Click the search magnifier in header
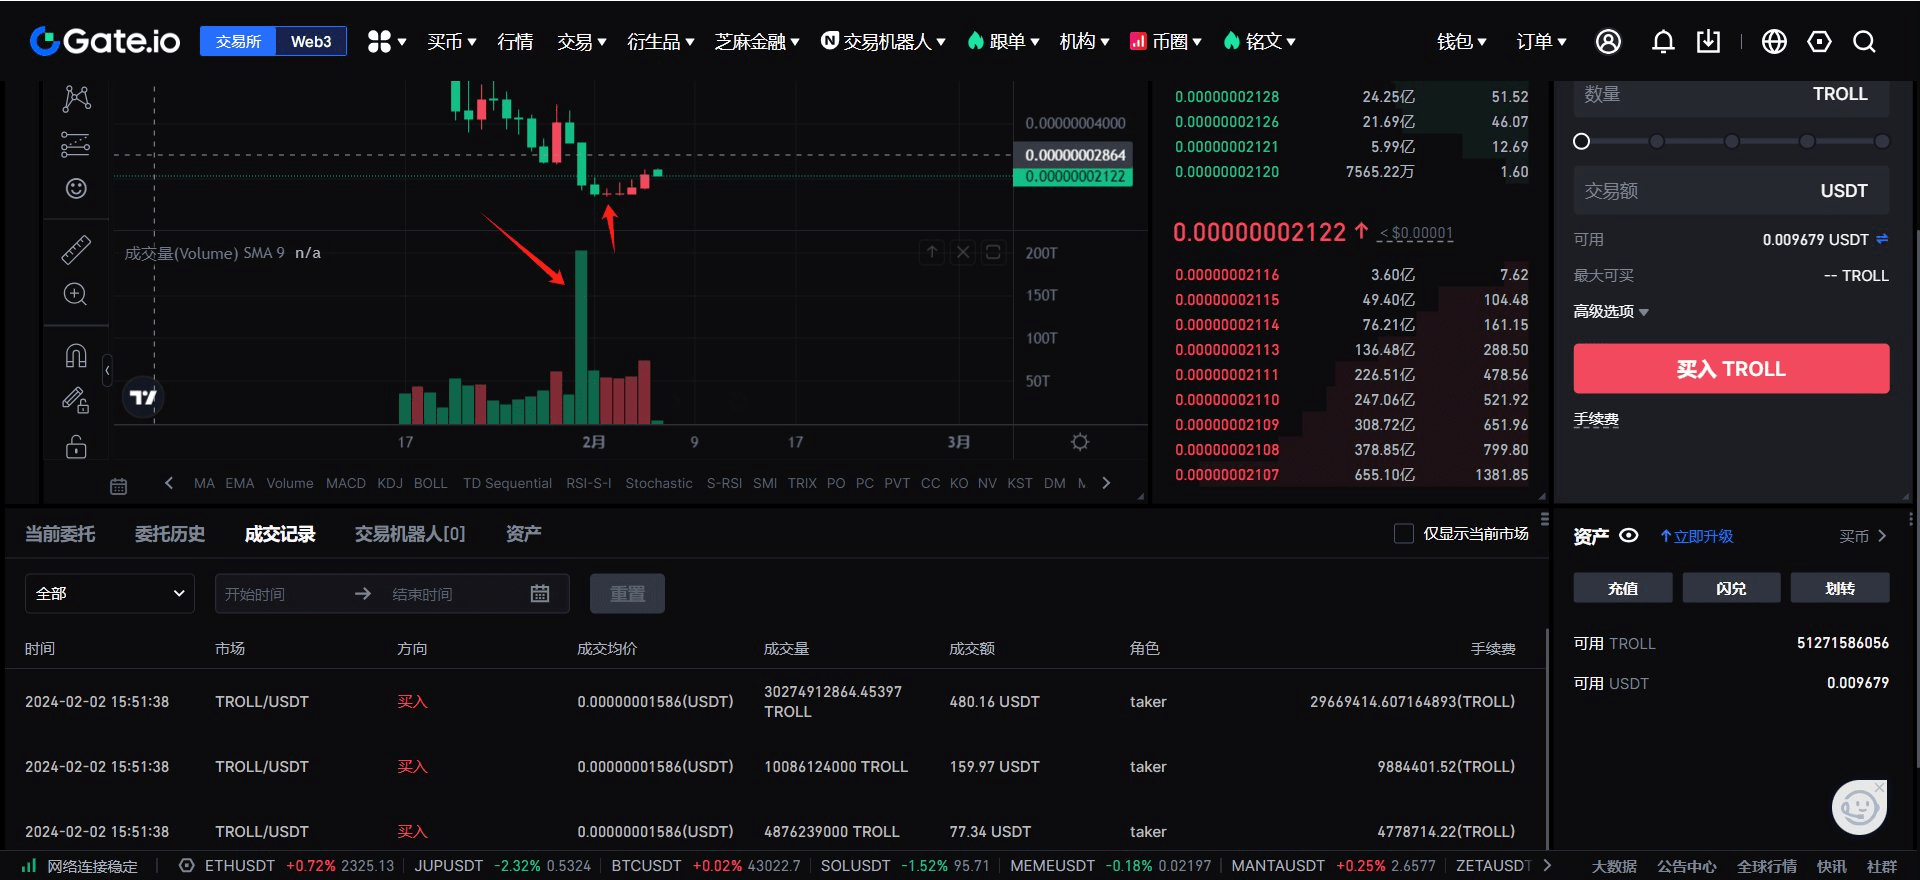Screen dimensions: 1920x880 coord(1864,41)
